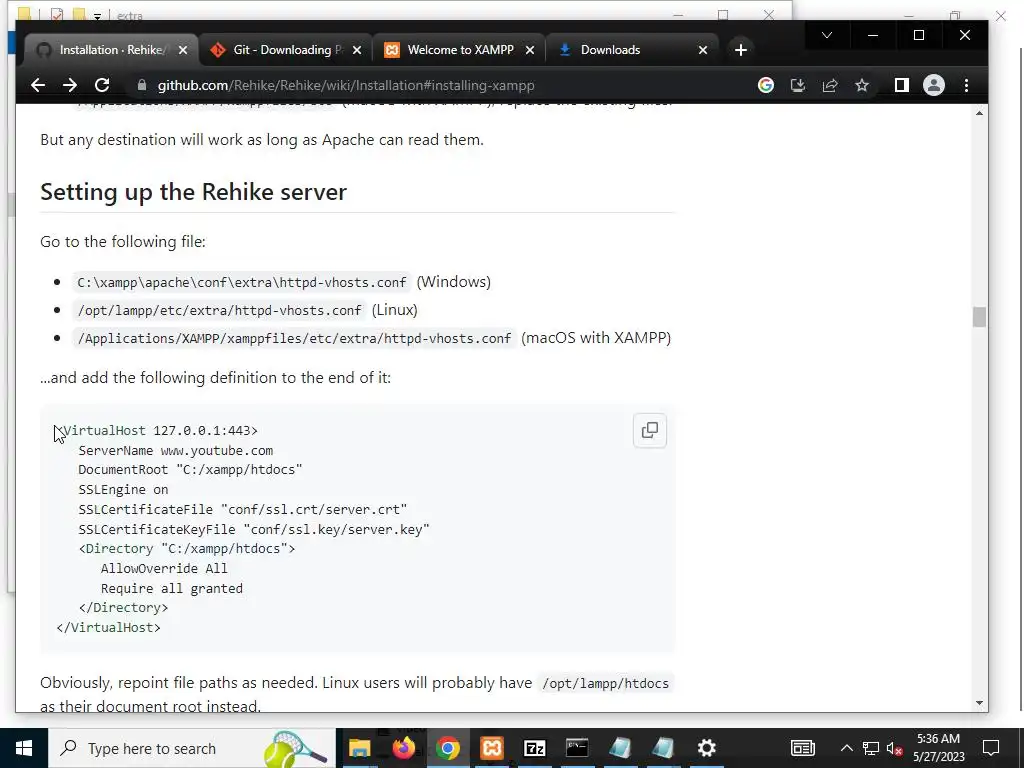Close the Git Downloading tab
This screenshot has height=768, width=1024.
[x=357, y=50]
